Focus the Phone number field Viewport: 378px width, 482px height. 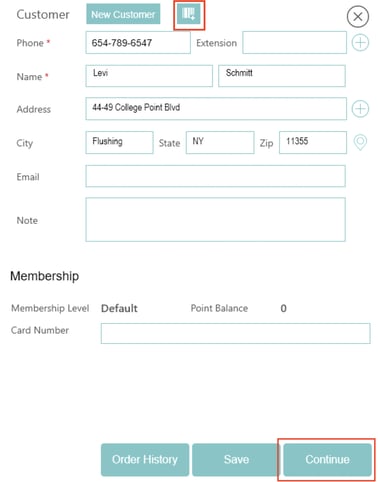point(138,43)
